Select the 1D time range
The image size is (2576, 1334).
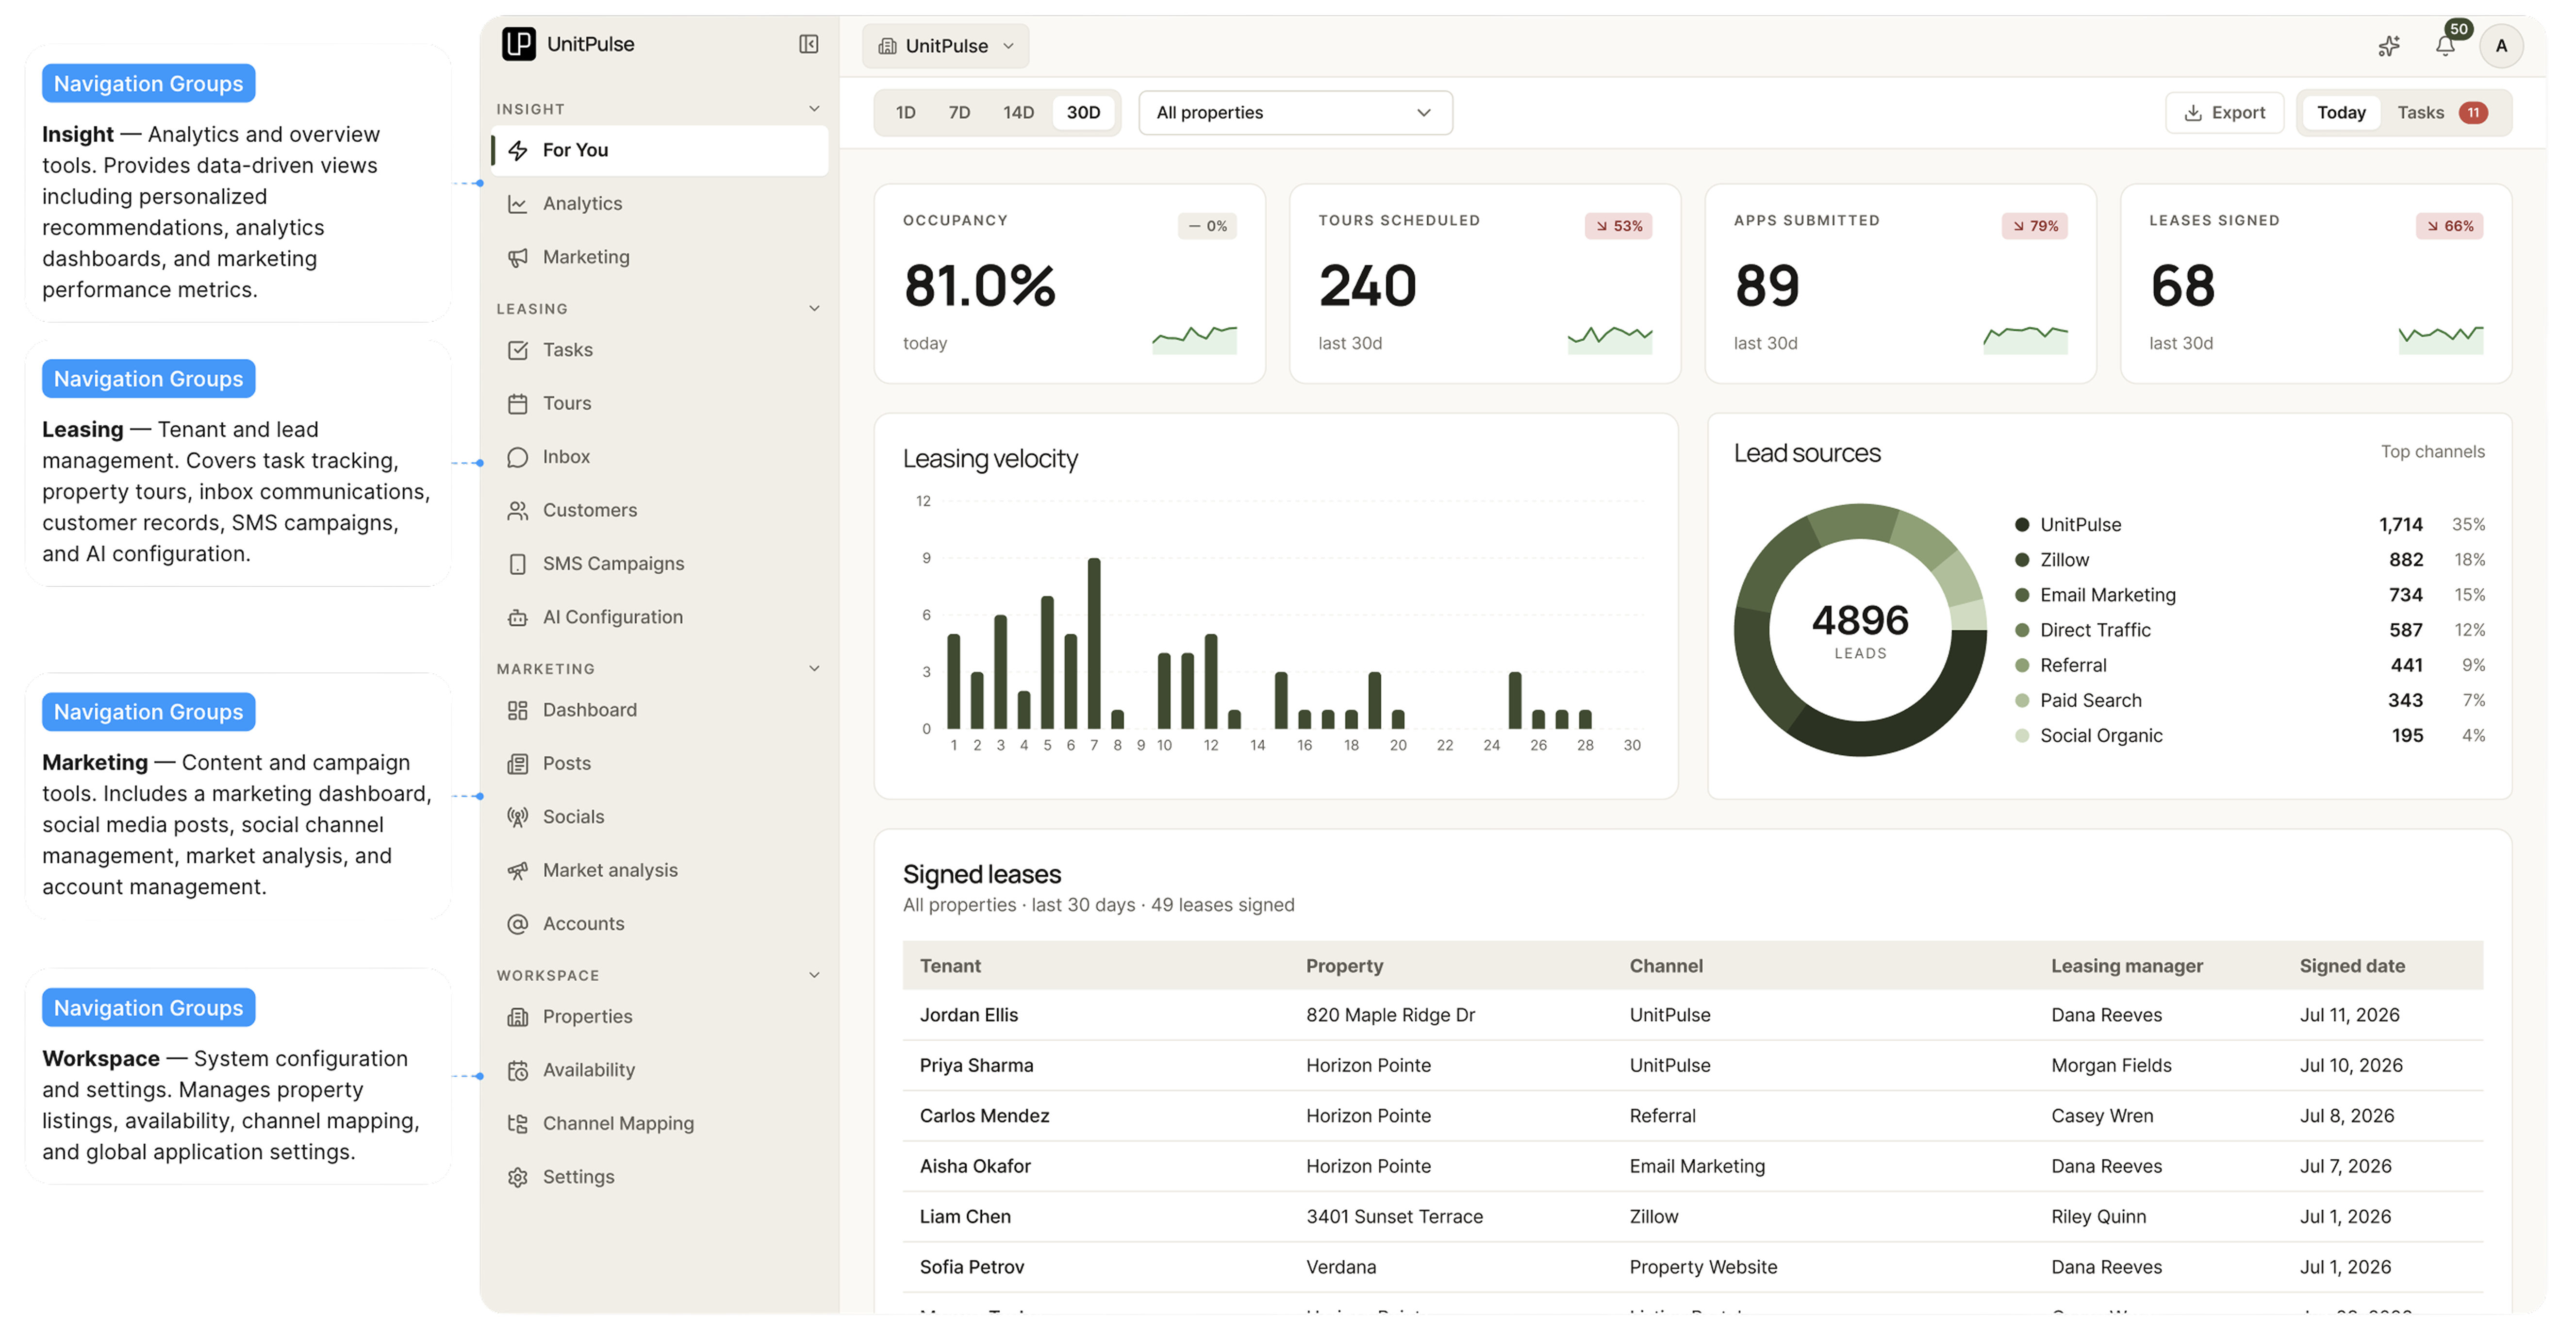pyautogui.click(x=906, y=113)
